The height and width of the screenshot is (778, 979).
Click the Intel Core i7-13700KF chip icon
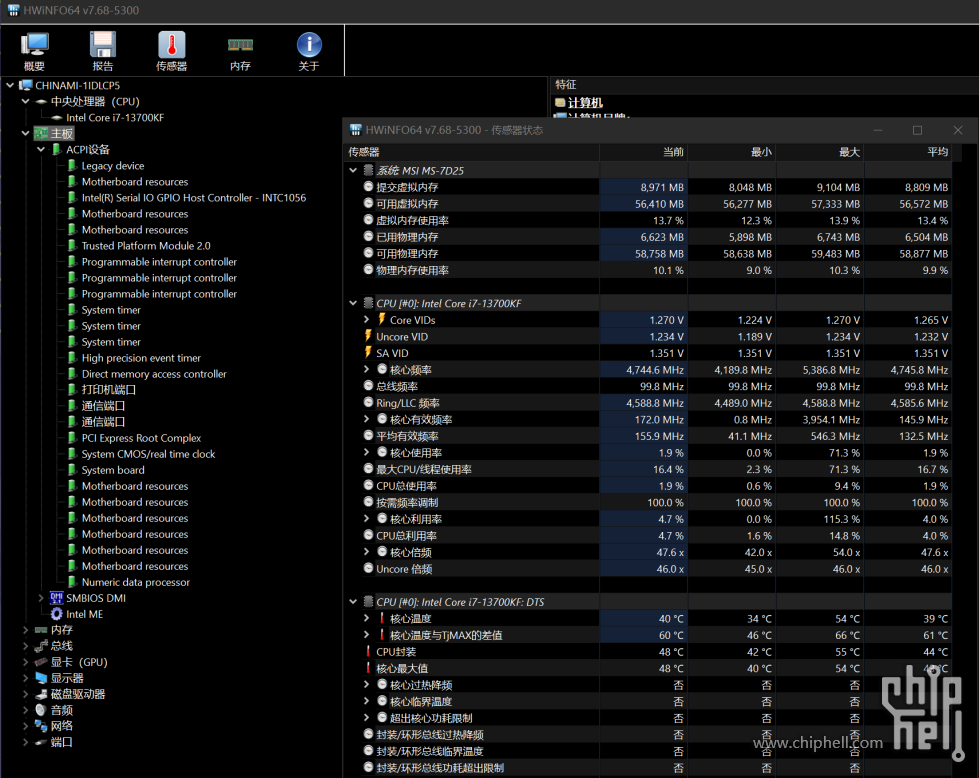tap(57, 117)
